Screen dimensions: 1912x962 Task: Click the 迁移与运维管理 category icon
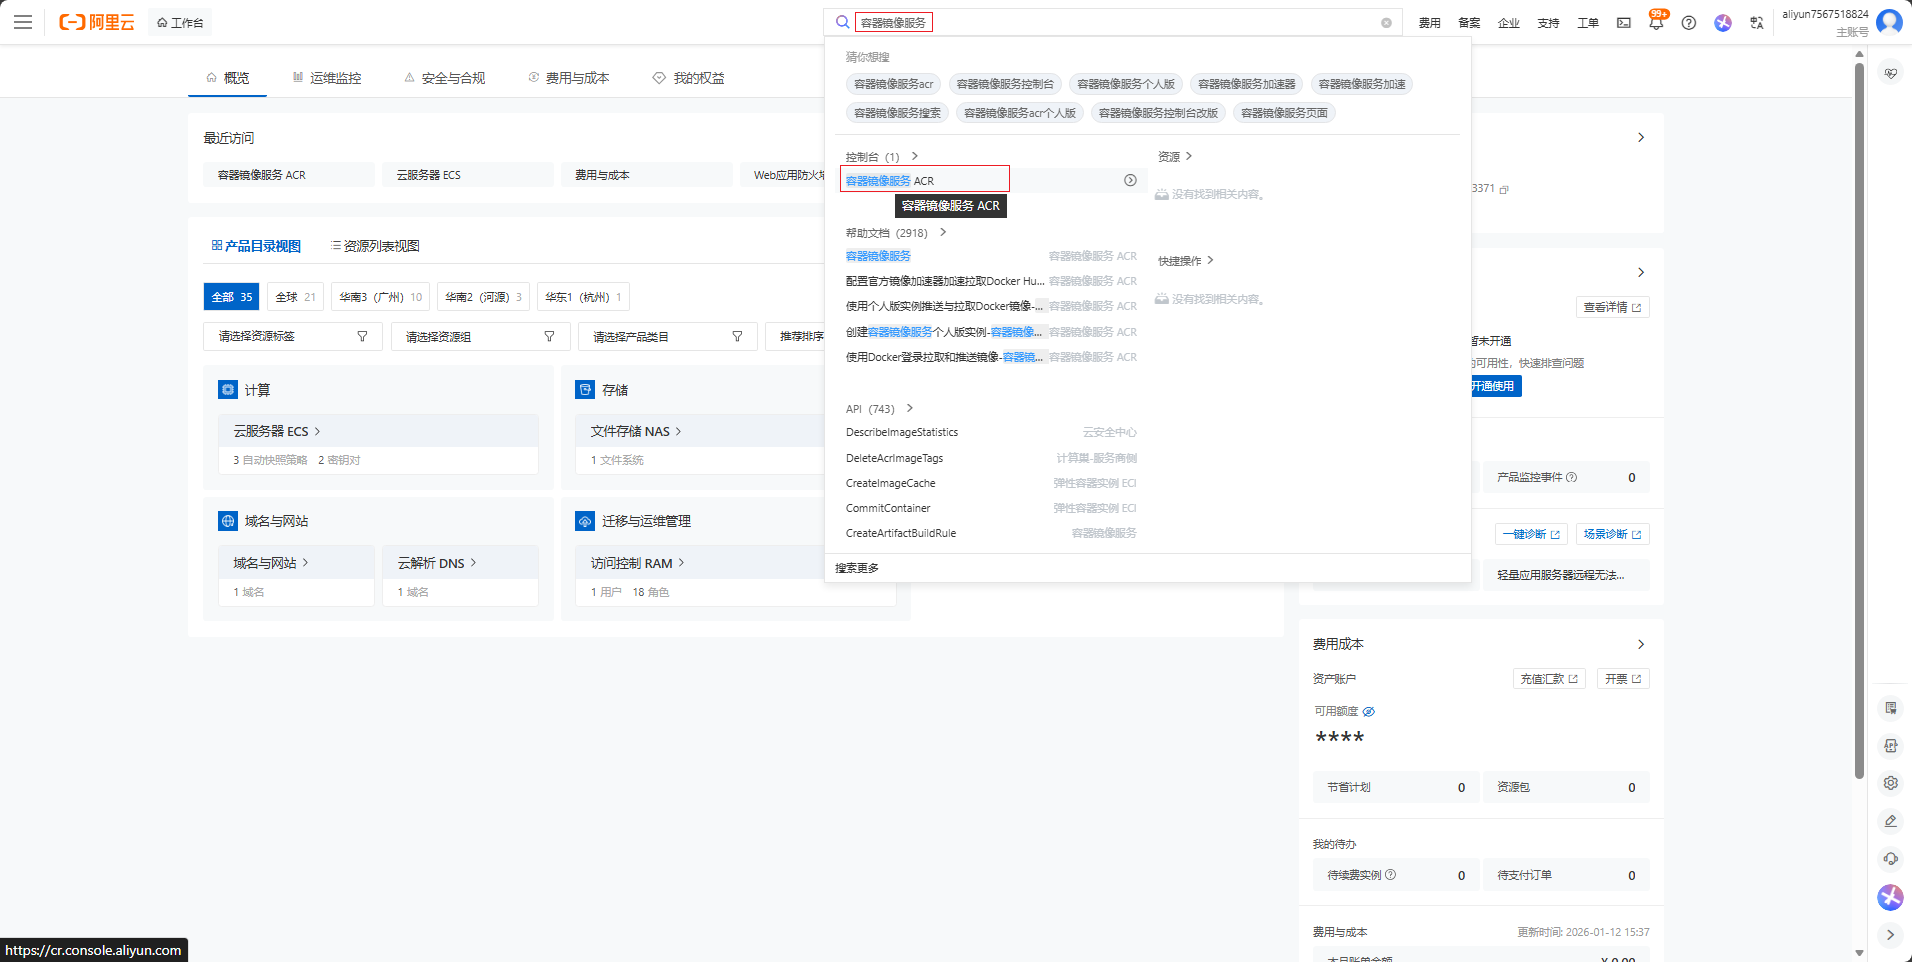pos(585,521)
